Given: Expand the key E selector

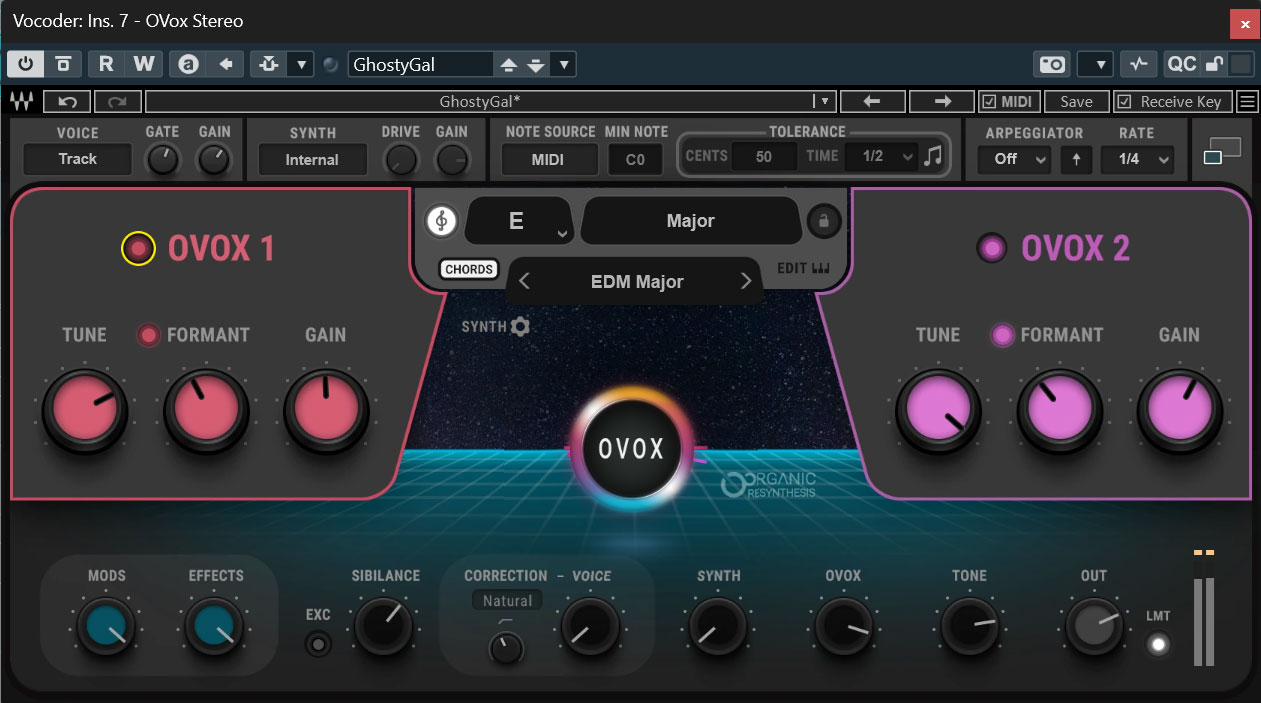Looking at the screenshot, I should coord(517,221).
